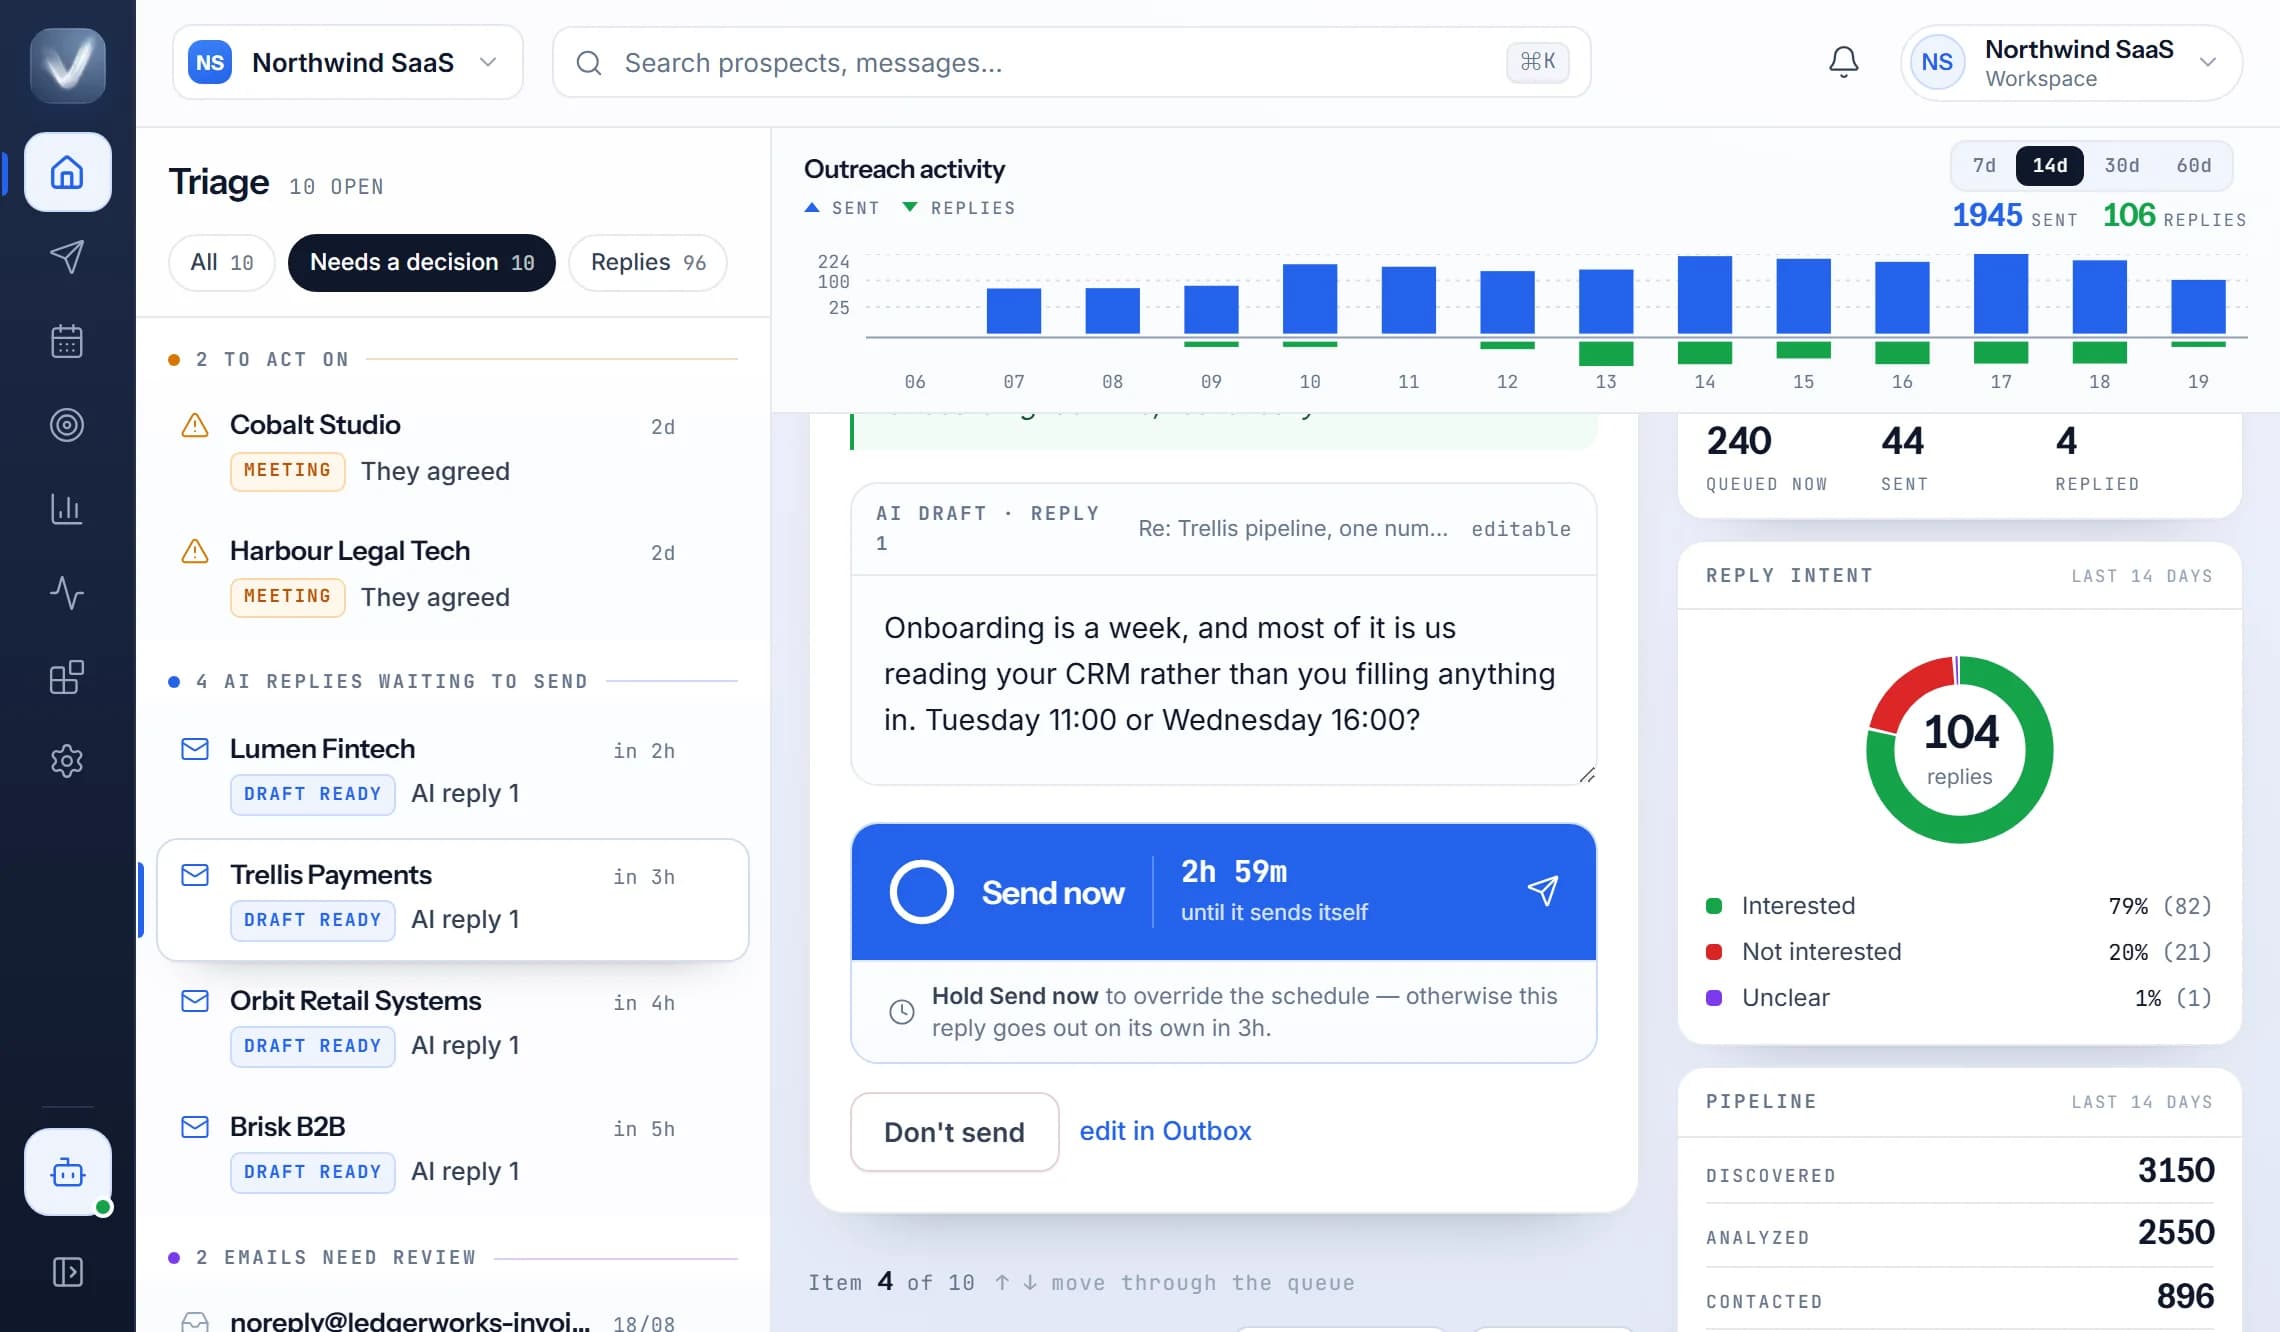Click the "Outreach activity" chart title
The image size is (2280, 1332).
tap(904, 169)
